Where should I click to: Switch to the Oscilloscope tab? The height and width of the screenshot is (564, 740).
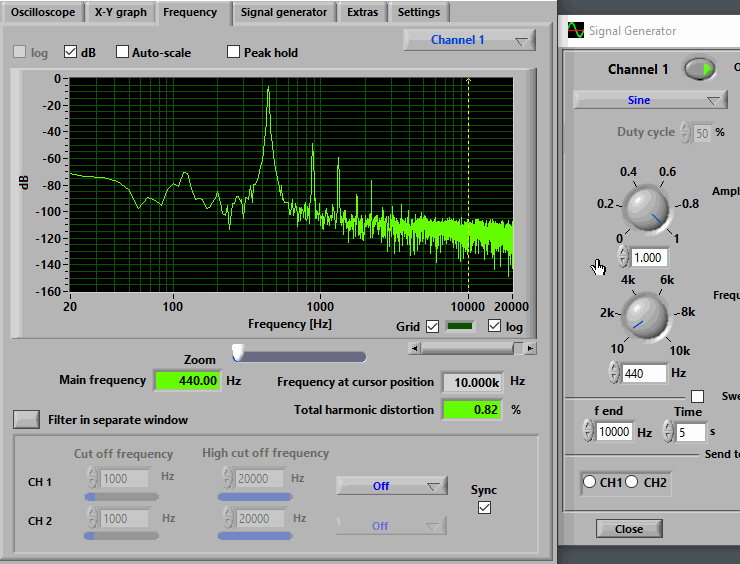point(43,12)
